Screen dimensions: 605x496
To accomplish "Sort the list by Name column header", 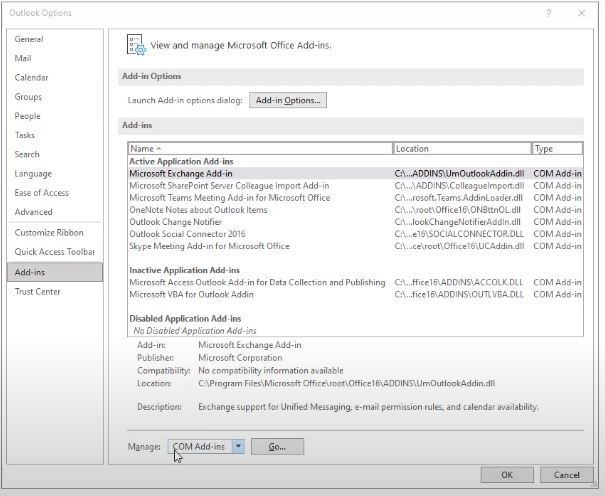I will click(x=260, y=149).
